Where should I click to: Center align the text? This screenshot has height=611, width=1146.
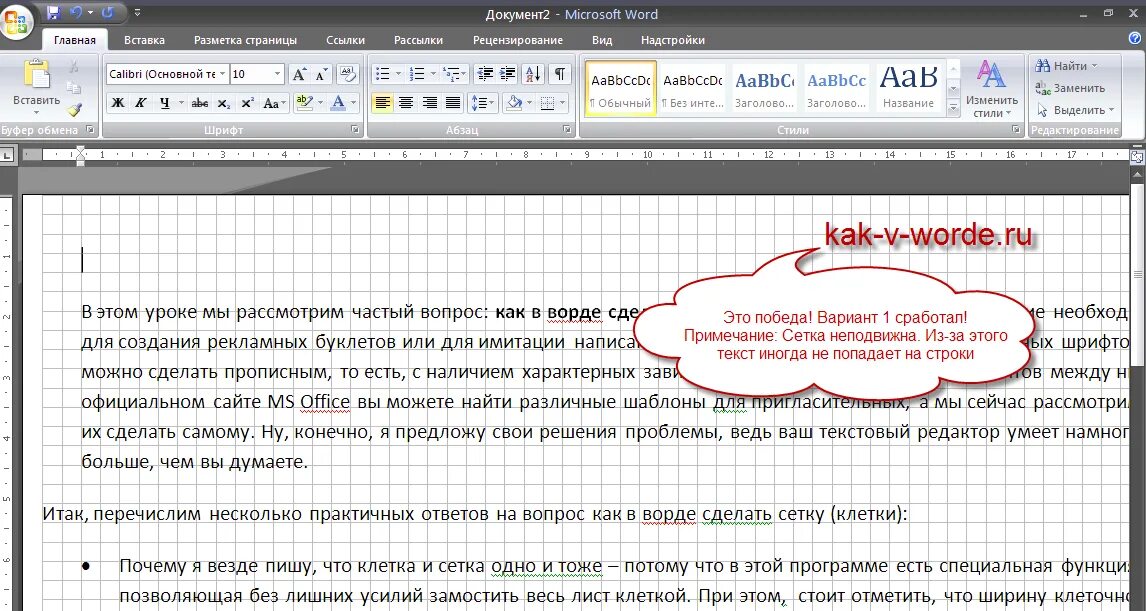[x=406, y=103]
